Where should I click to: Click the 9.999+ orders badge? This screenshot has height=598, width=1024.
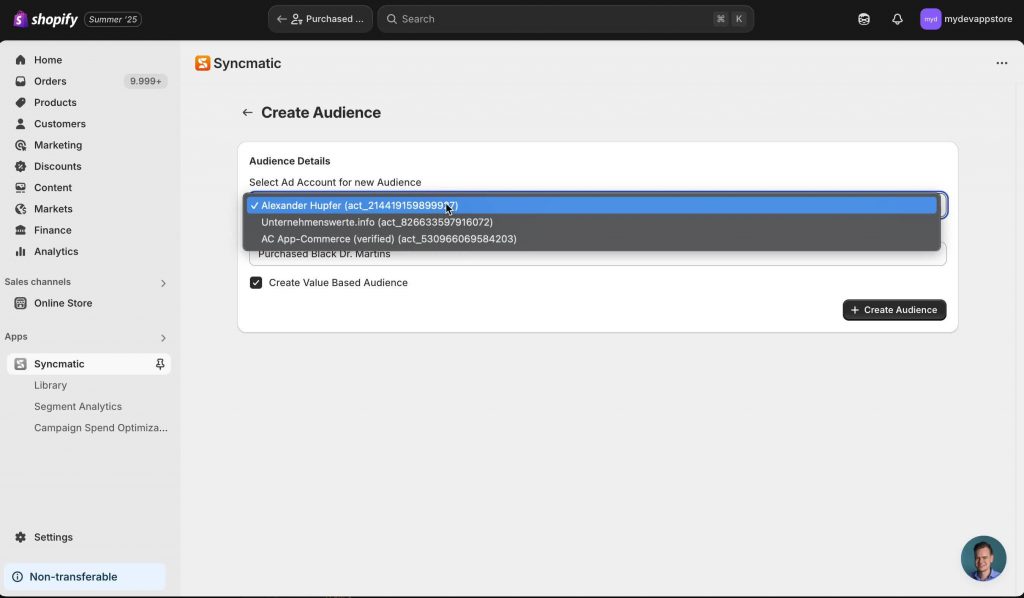(x=145, y=81)
